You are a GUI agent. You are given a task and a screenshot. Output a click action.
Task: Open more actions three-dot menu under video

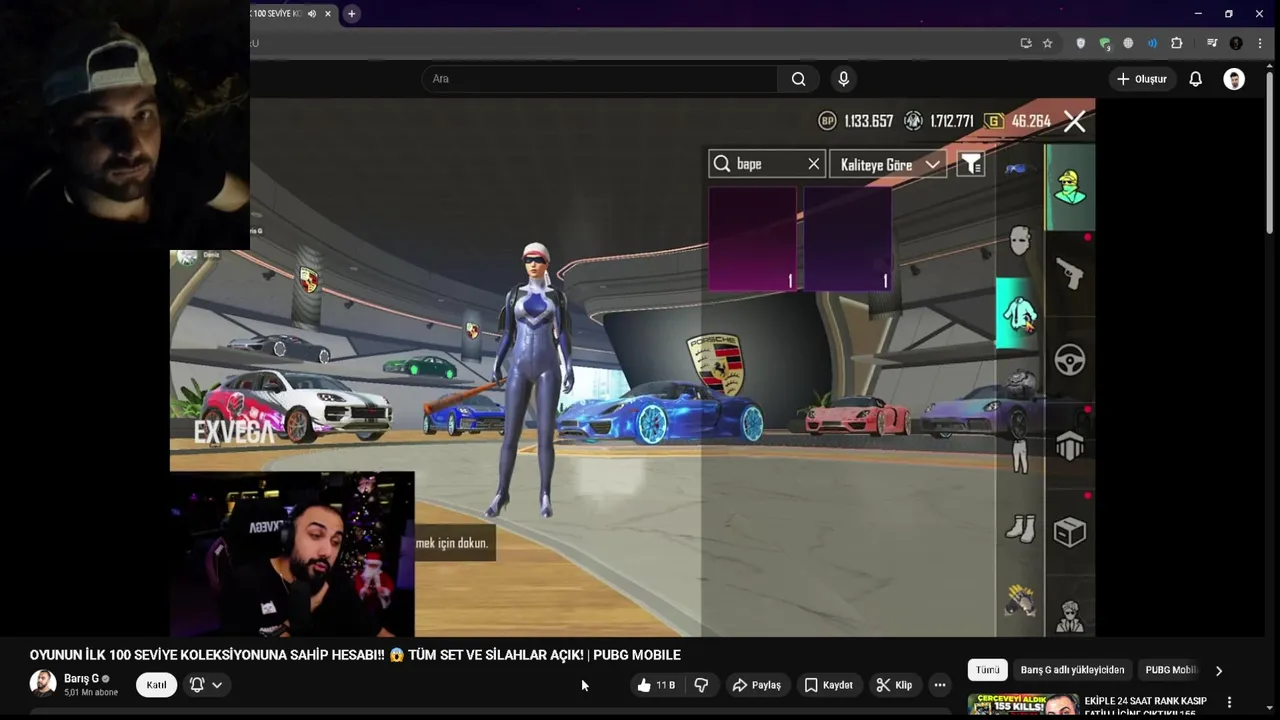939,685
